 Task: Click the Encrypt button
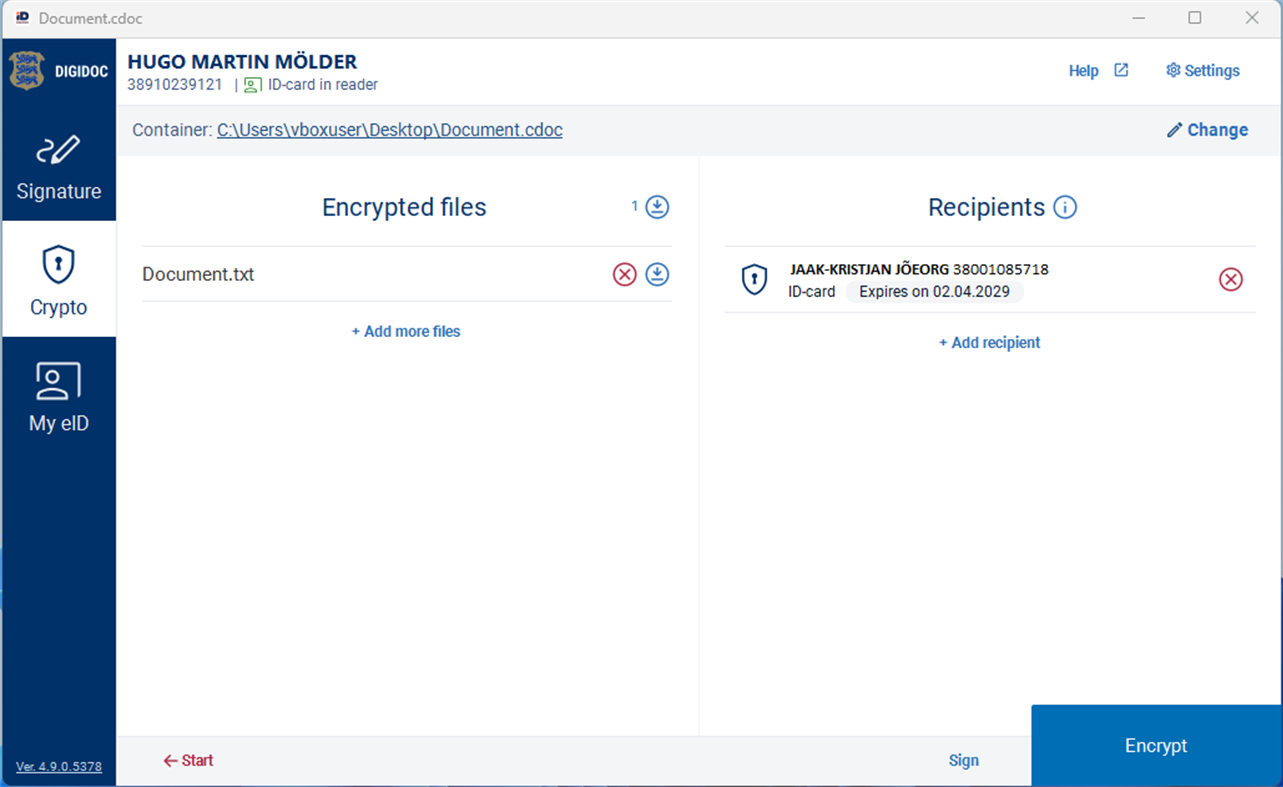point(1156,746)
